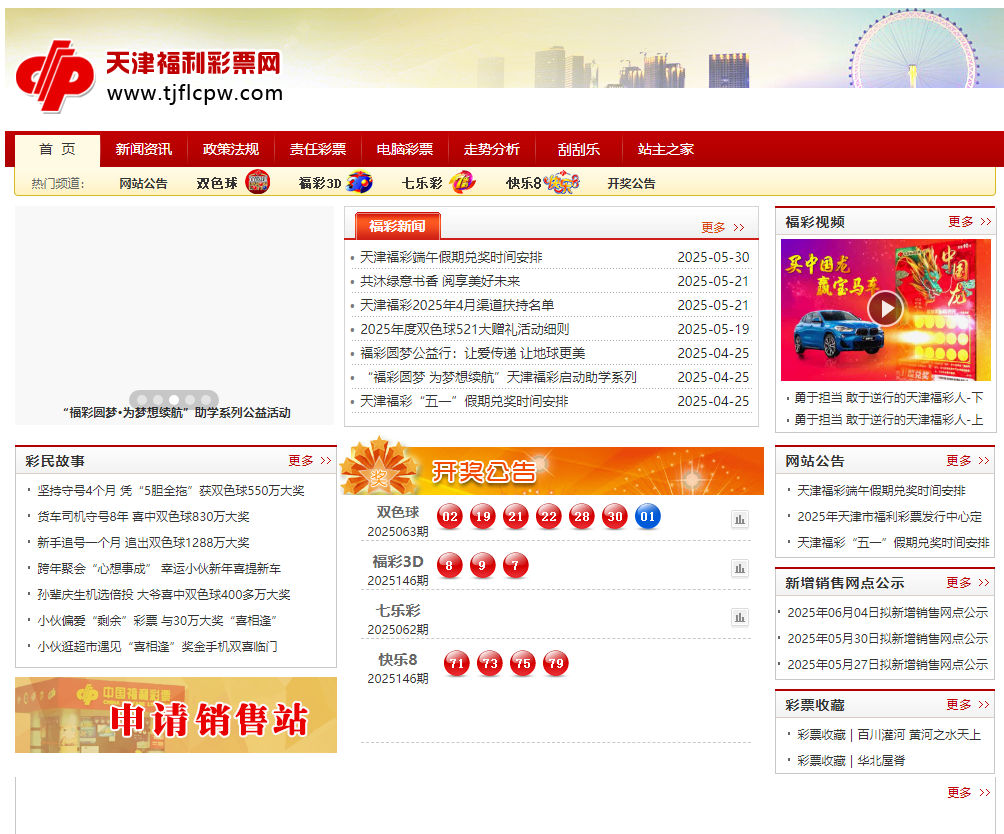Open the 双色球 trend chart icon
This screenshot has height=834, width=1004.
(x=740, y=519)
